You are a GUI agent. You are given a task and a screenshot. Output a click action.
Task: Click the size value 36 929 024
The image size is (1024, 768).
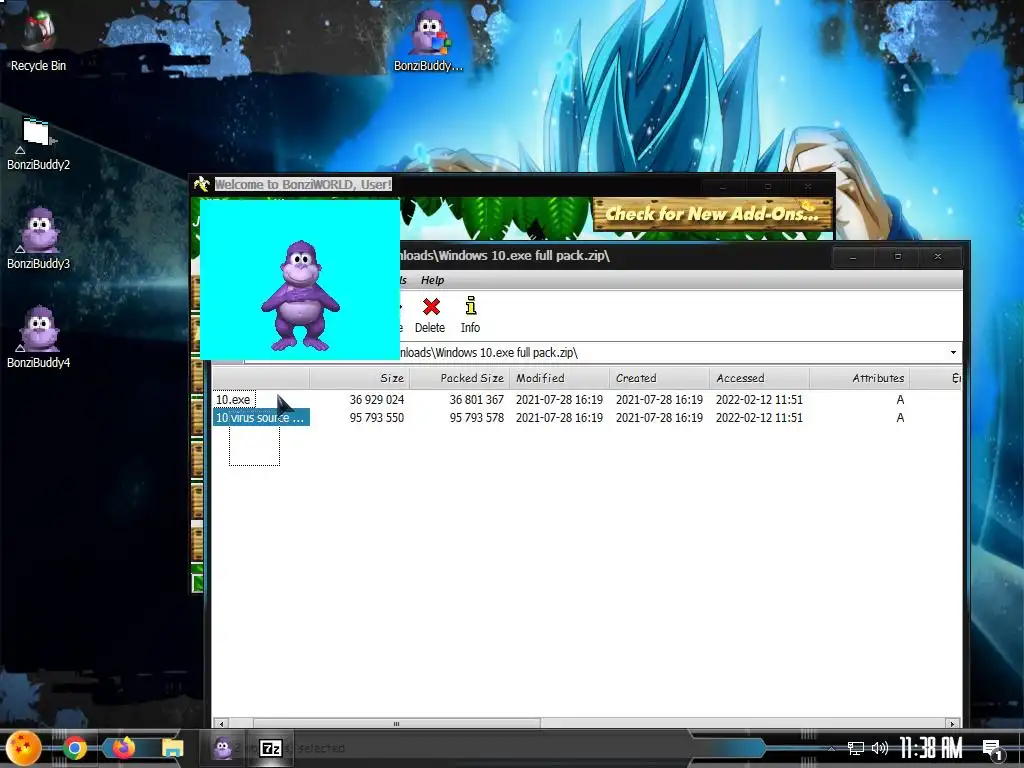click(377, 400)
